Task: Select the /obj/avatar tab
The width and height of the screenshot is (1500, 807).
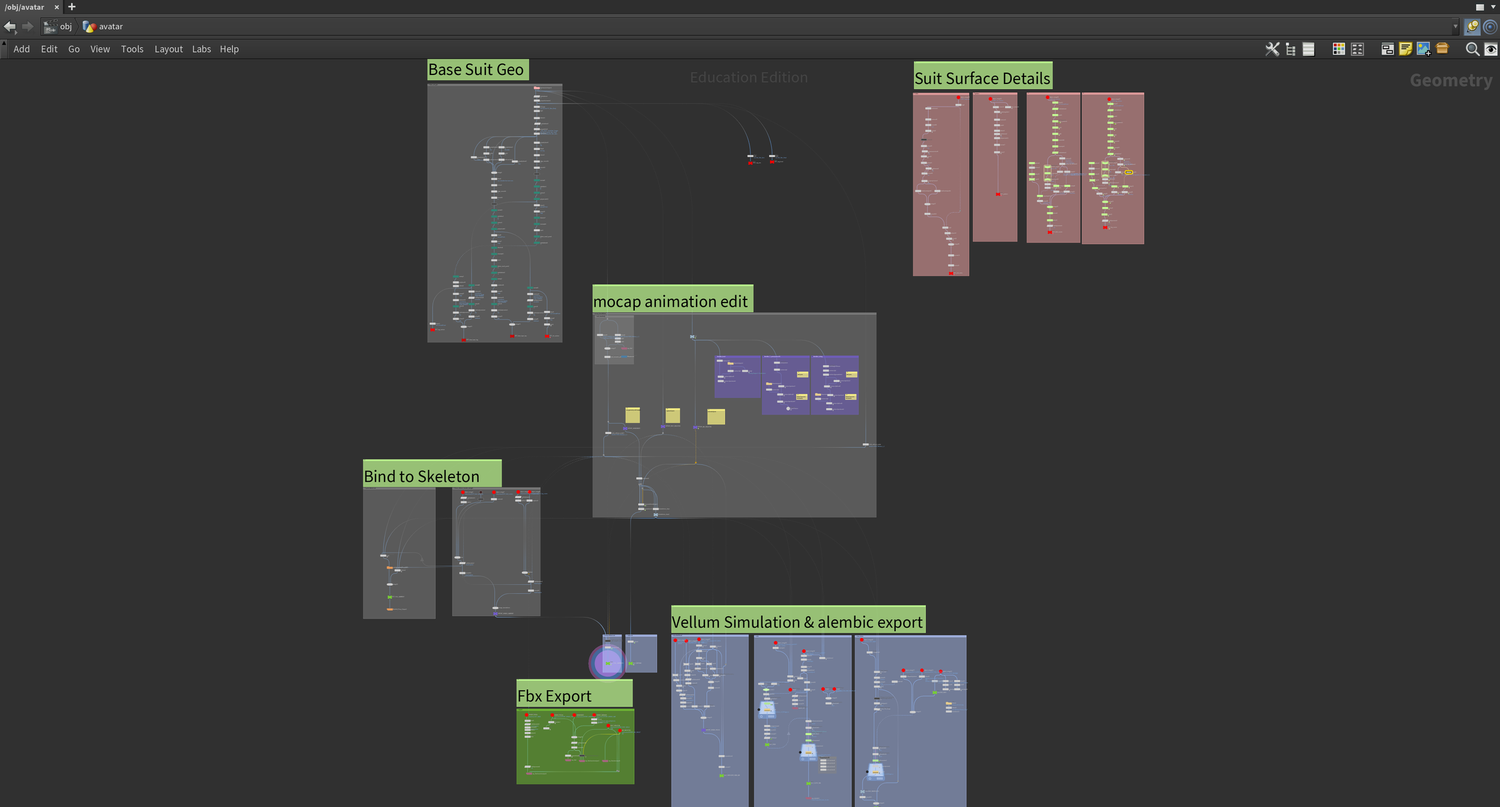Action: tap(25, 7)
